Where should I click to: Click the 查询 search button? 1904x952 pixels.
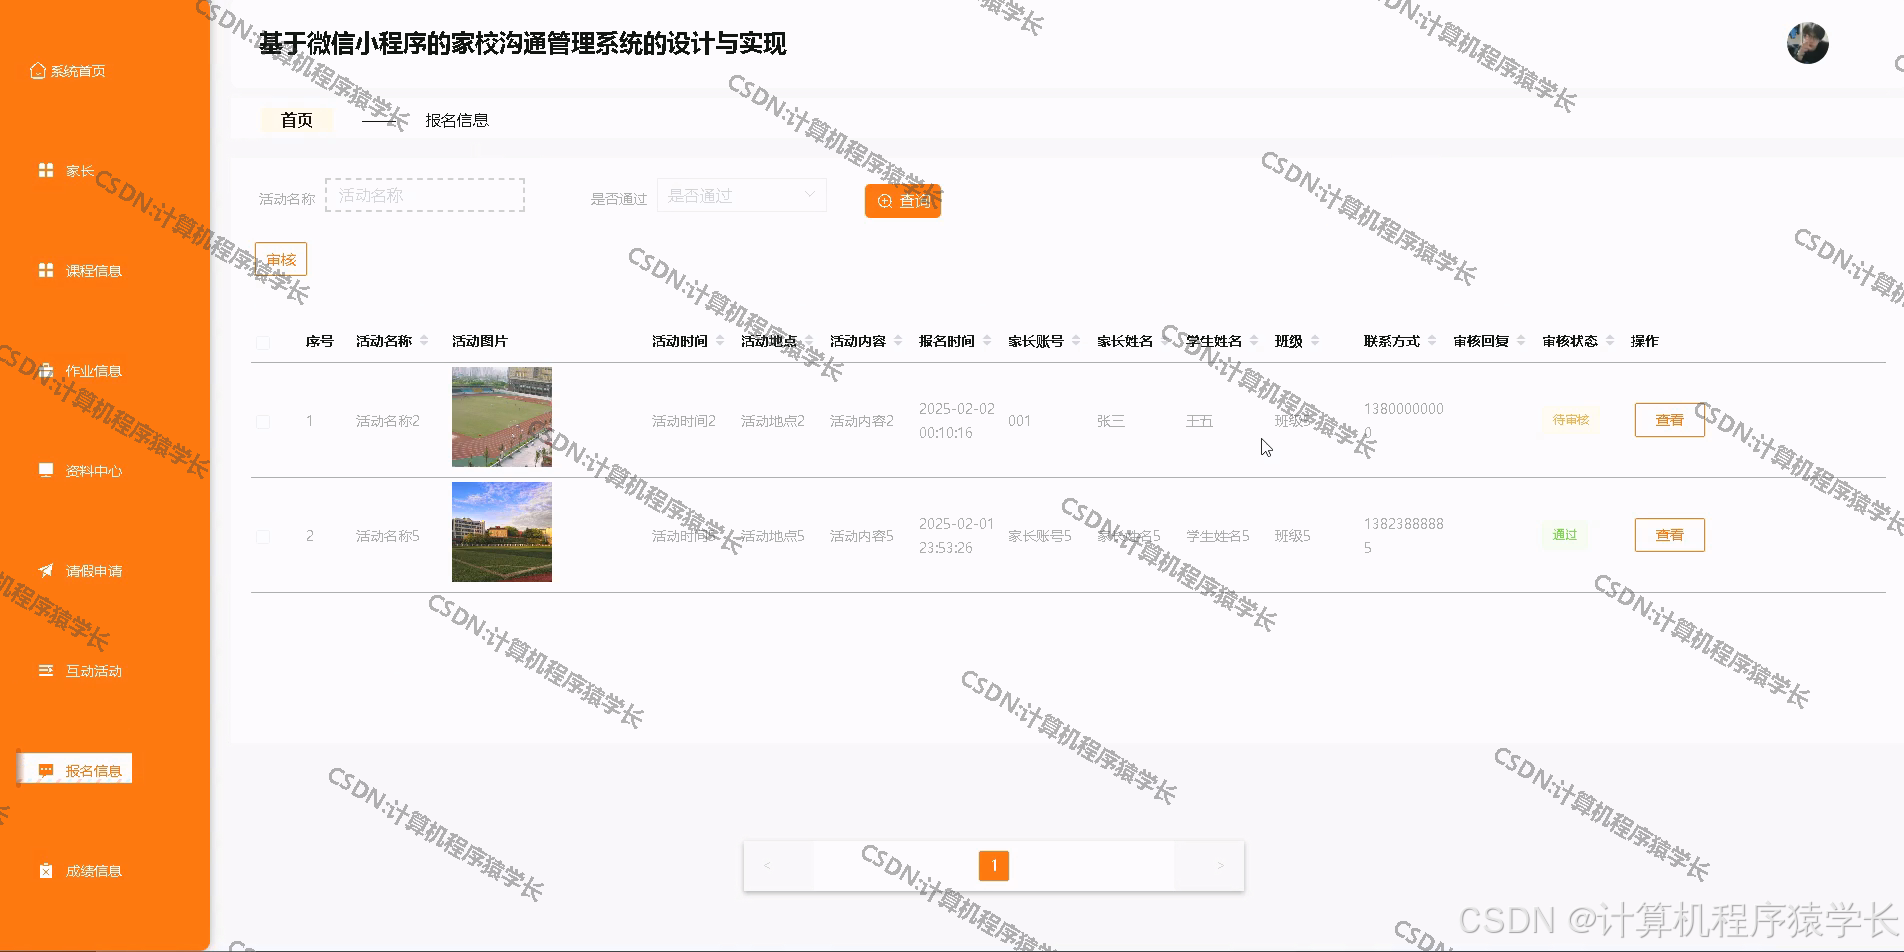[x=903, y=201]
